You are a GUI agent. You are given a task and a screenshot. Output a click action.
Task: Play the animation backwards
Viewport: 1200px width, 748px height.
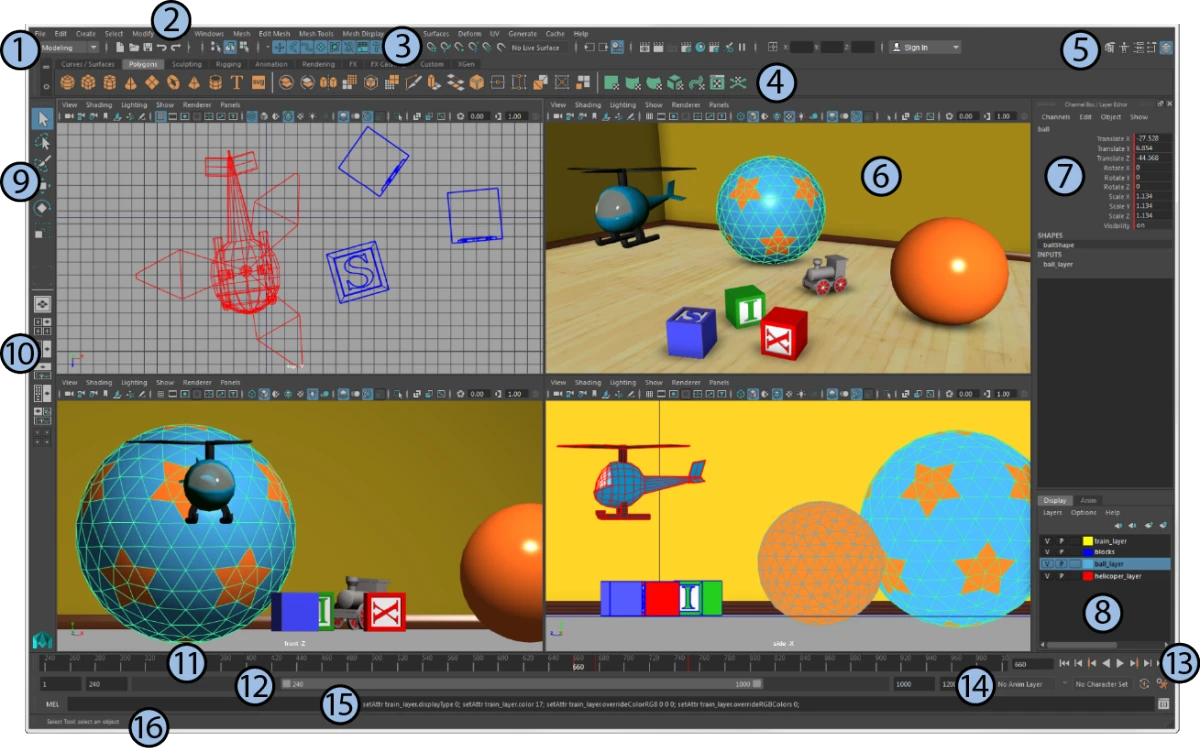(1106, 663)
